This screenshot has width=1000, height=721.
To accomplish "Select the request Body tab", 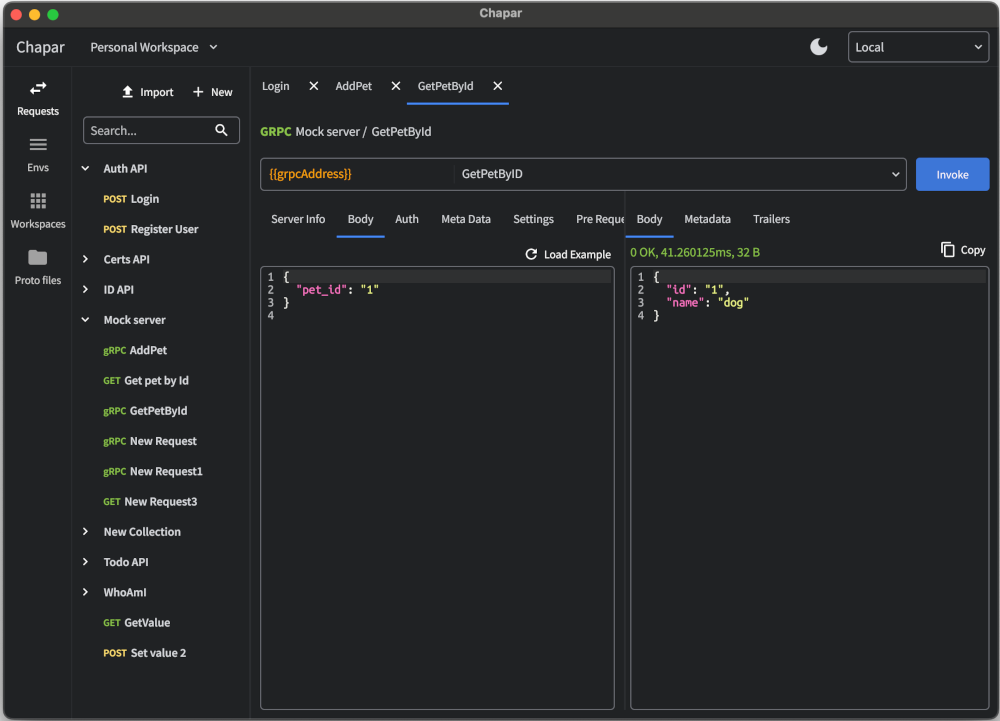I will [360, 219].
